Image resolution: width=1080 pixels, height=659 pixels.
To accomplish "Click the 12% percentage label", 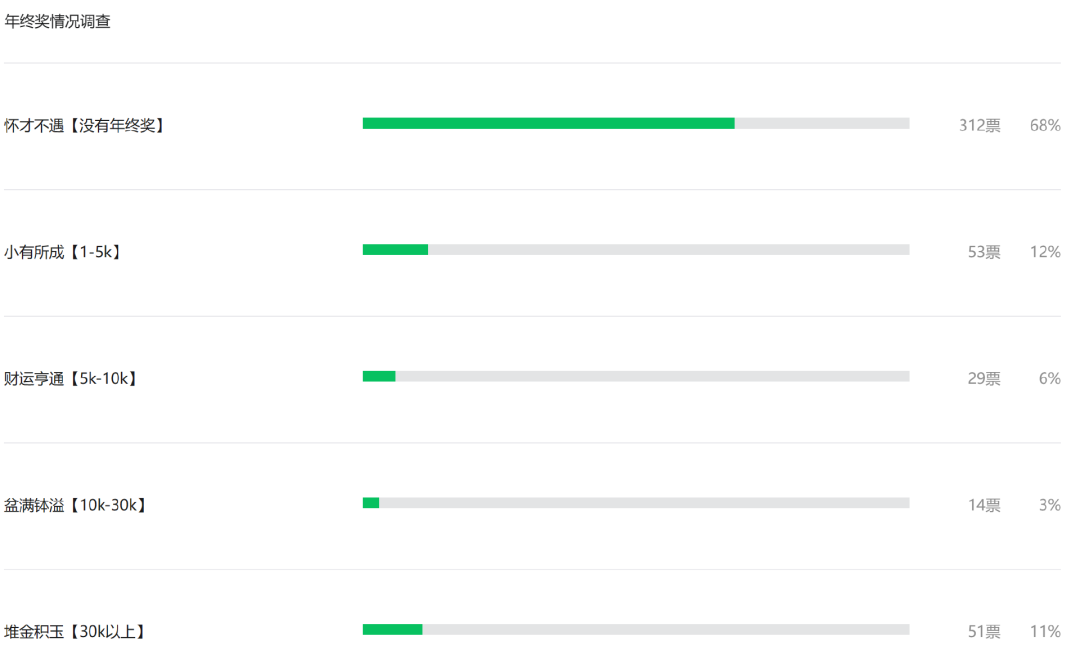I will pyautogui.click(x=1045, y=252).
